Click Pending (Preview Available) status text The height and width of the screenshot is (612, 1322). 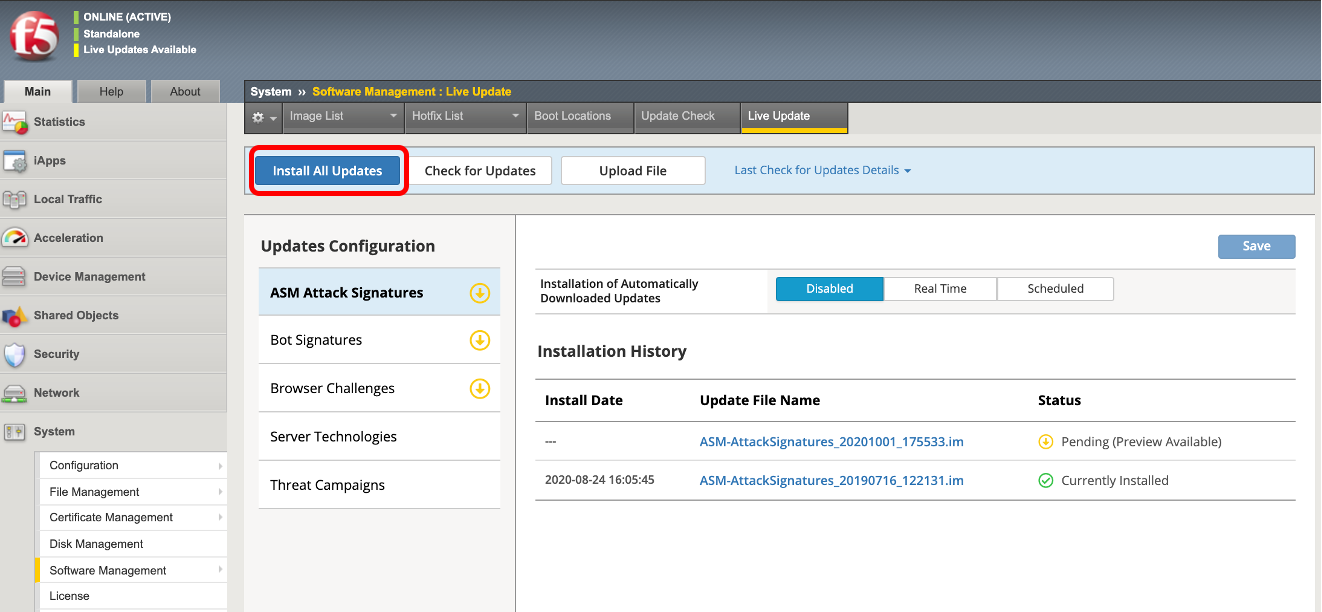[1141, 441]
